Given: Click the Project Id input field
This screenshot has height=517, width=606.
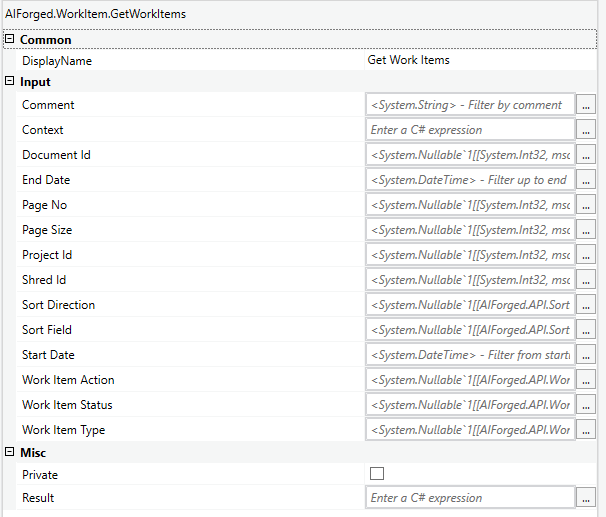Looking at the screenshot, I should pos(470,255).
